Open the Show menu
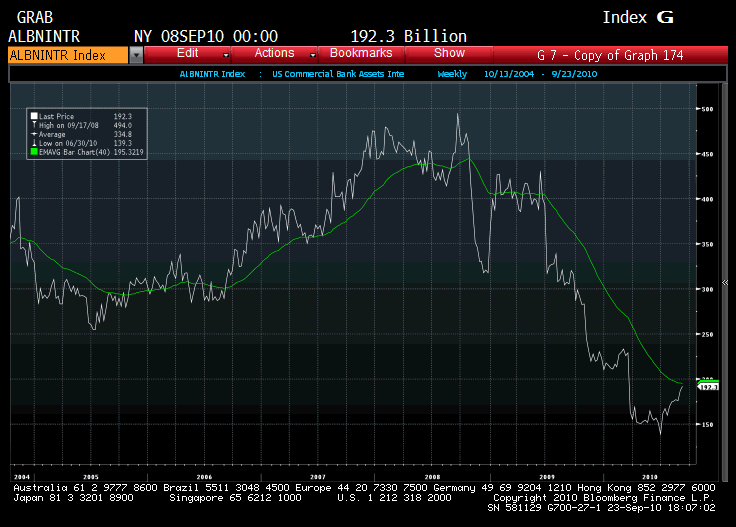Screen dimensions: 736x527 pos(449,53)
